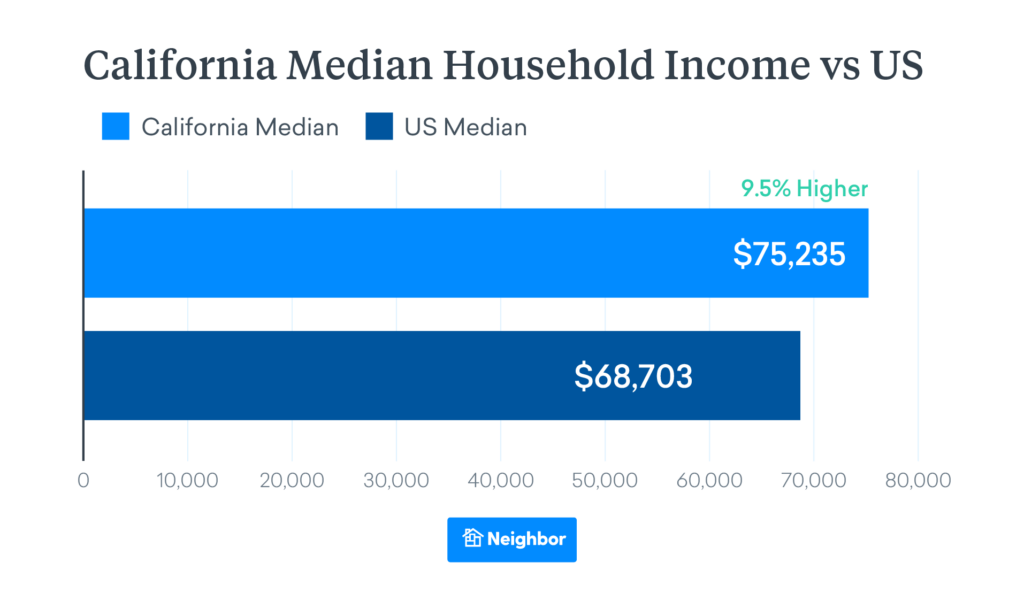Click the US median income bar
1024x593 pixels.
(350, 375)
